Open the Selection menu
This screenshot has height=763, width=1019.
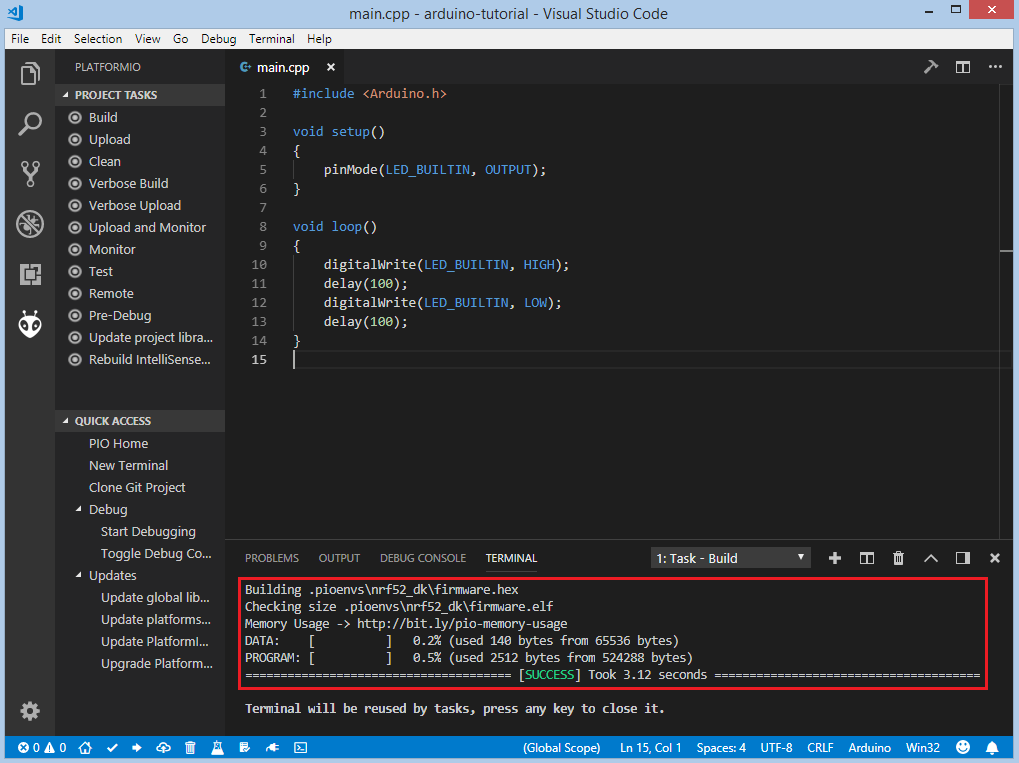coord(97,39)
